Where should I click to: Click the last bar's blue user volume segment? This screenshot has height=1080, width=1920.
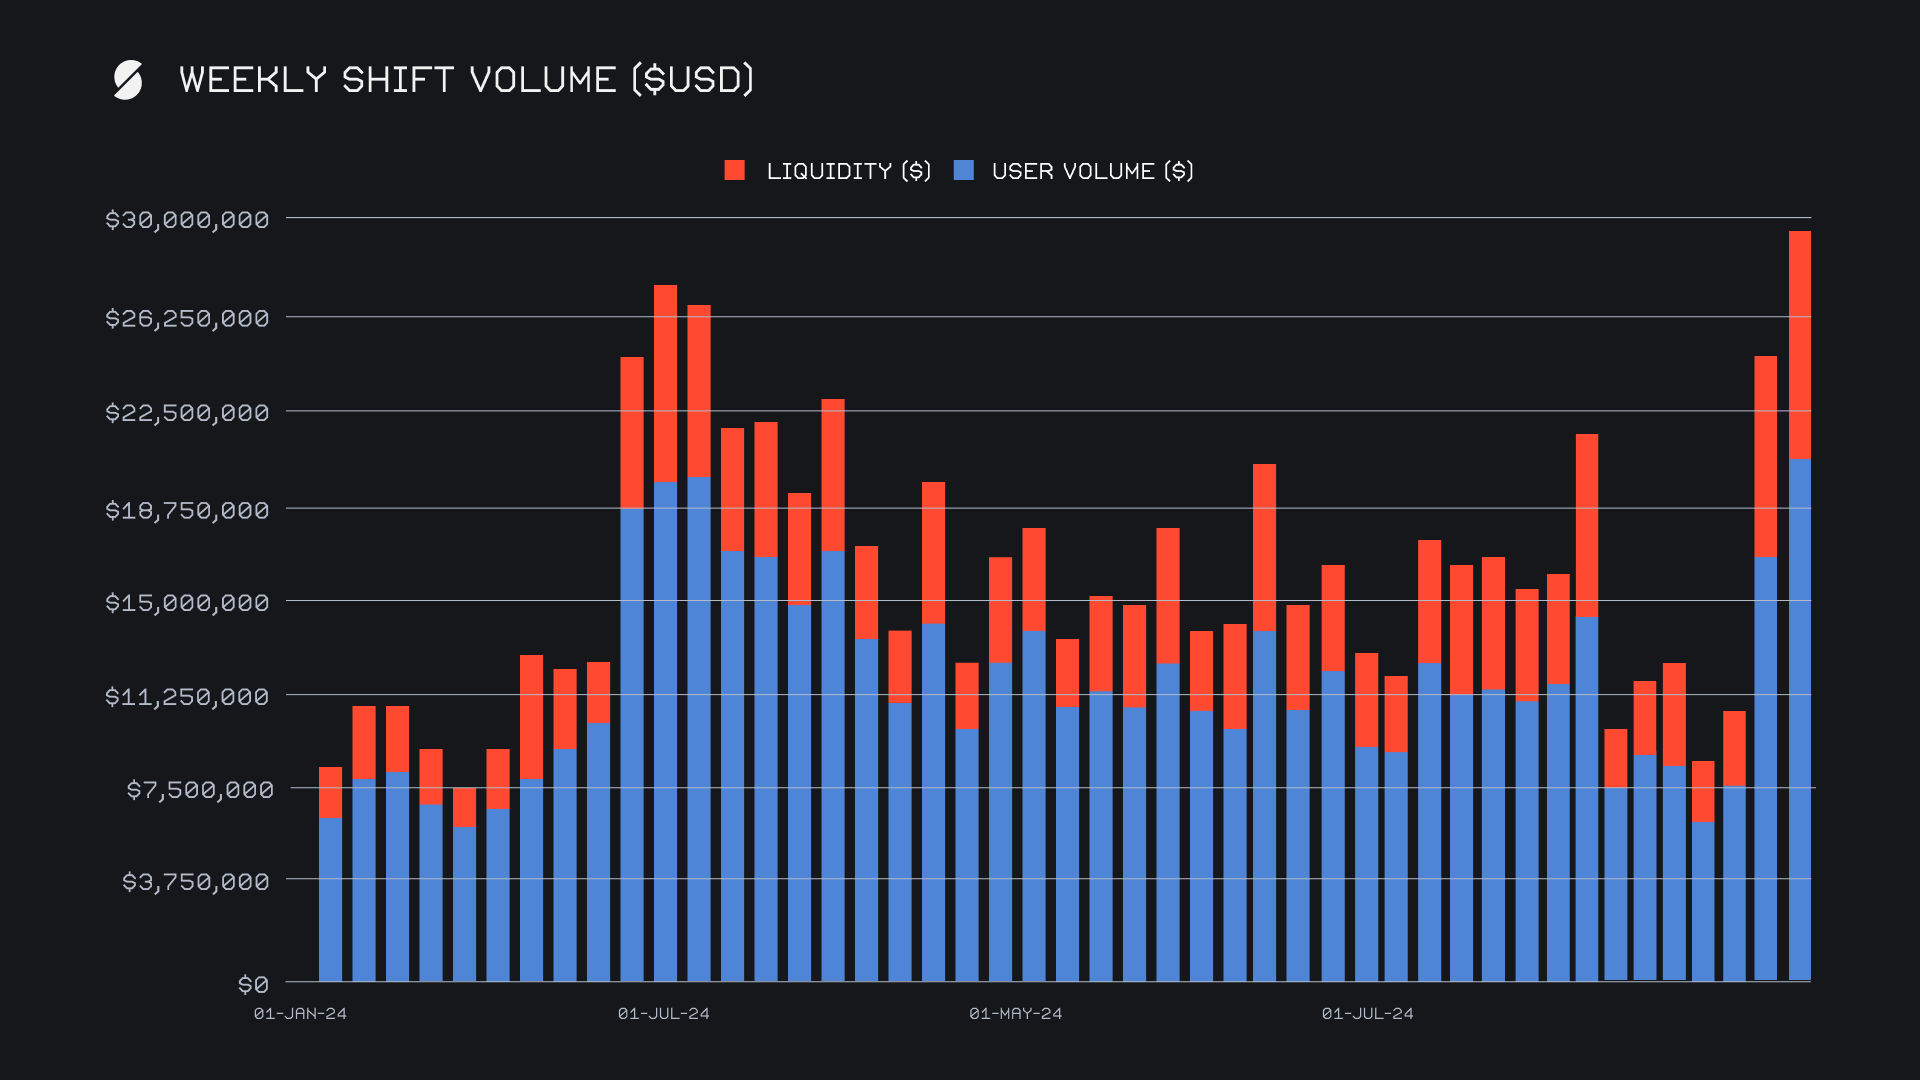[x=1799, y=720]
